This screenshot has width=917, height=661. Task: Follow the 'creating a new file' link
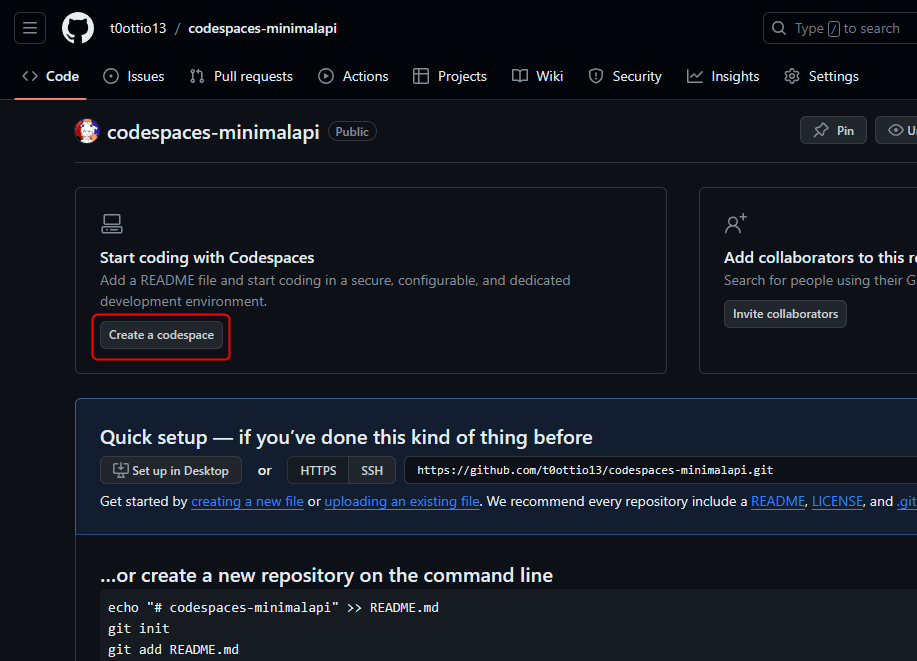[x=247, y=502]
